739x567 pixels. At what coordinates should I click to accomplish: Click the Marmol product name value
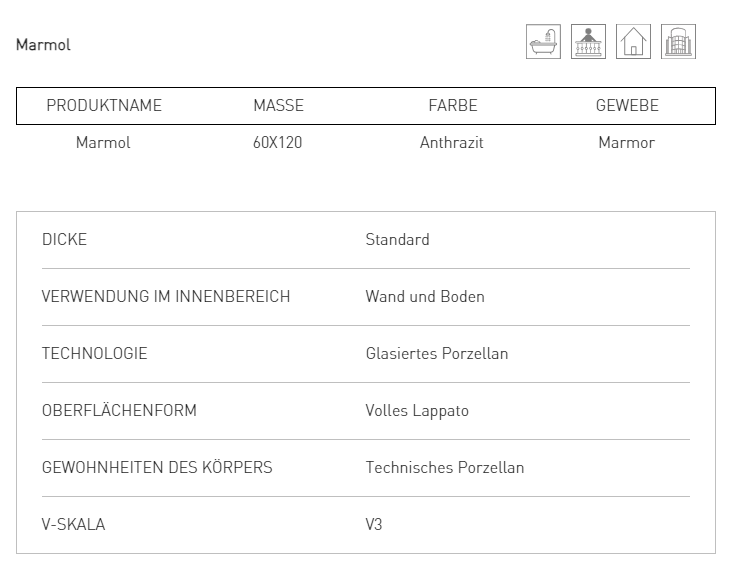(103, 142)
